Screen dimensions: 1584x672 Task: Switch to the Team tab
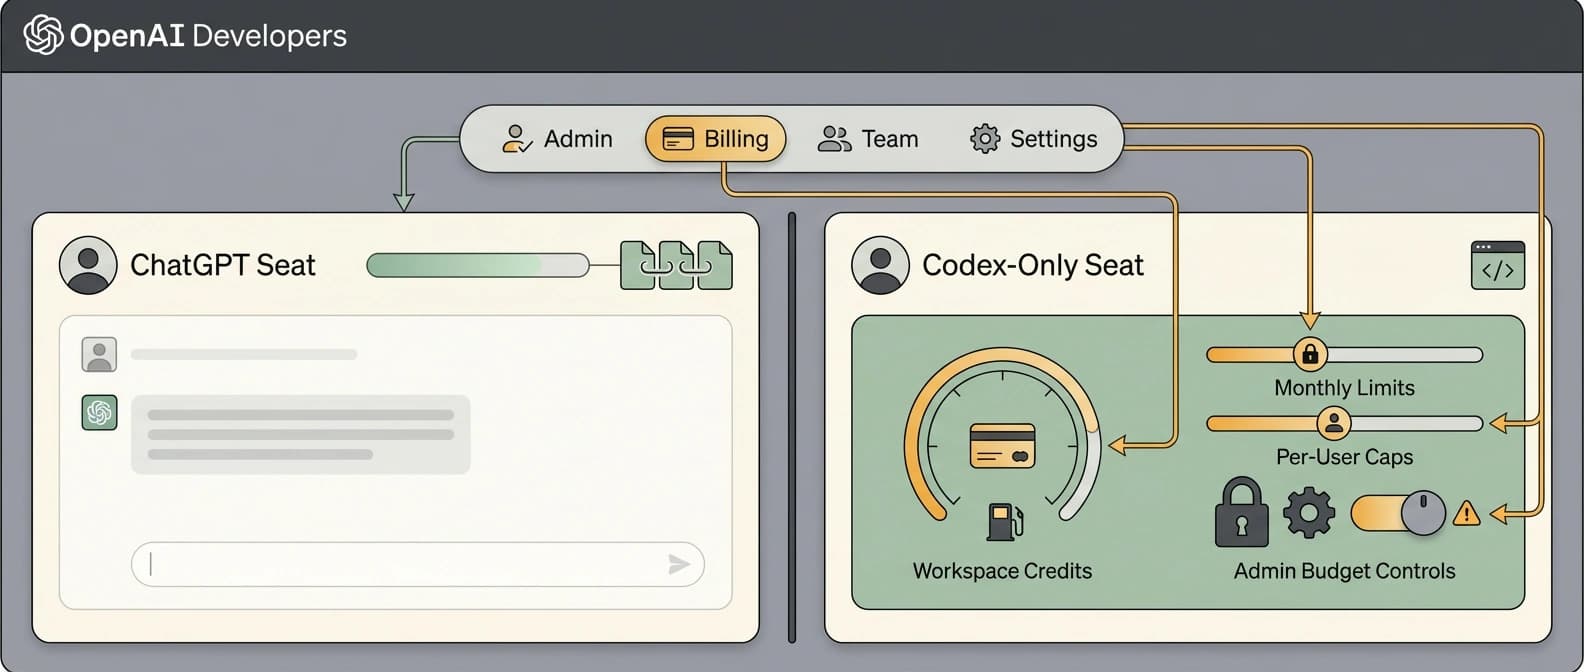click(868, 139)
